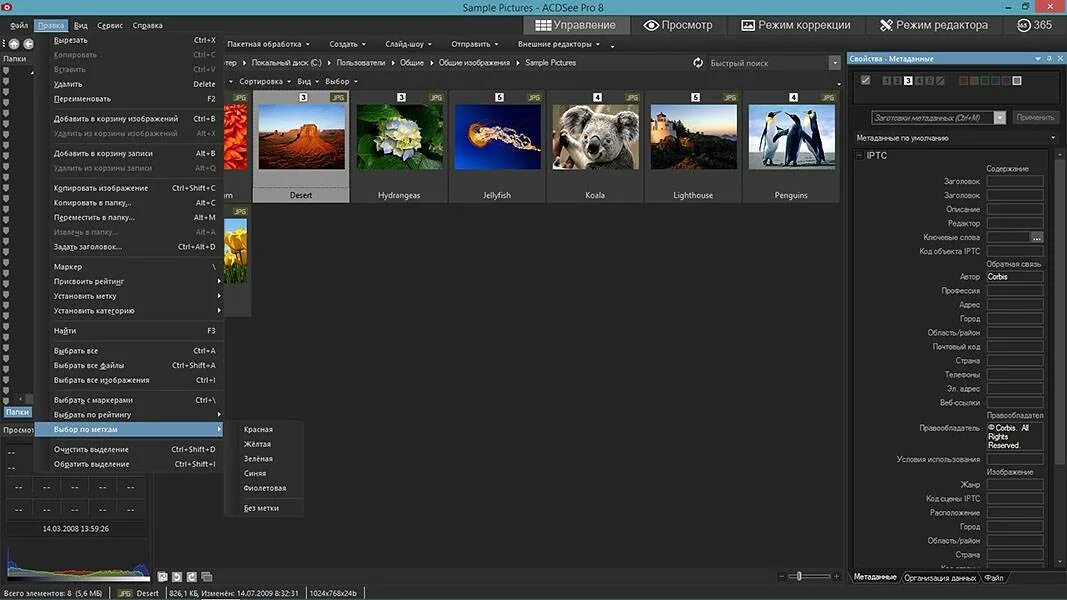Open the quick search dropdown arrow

[x=835, y=63]
